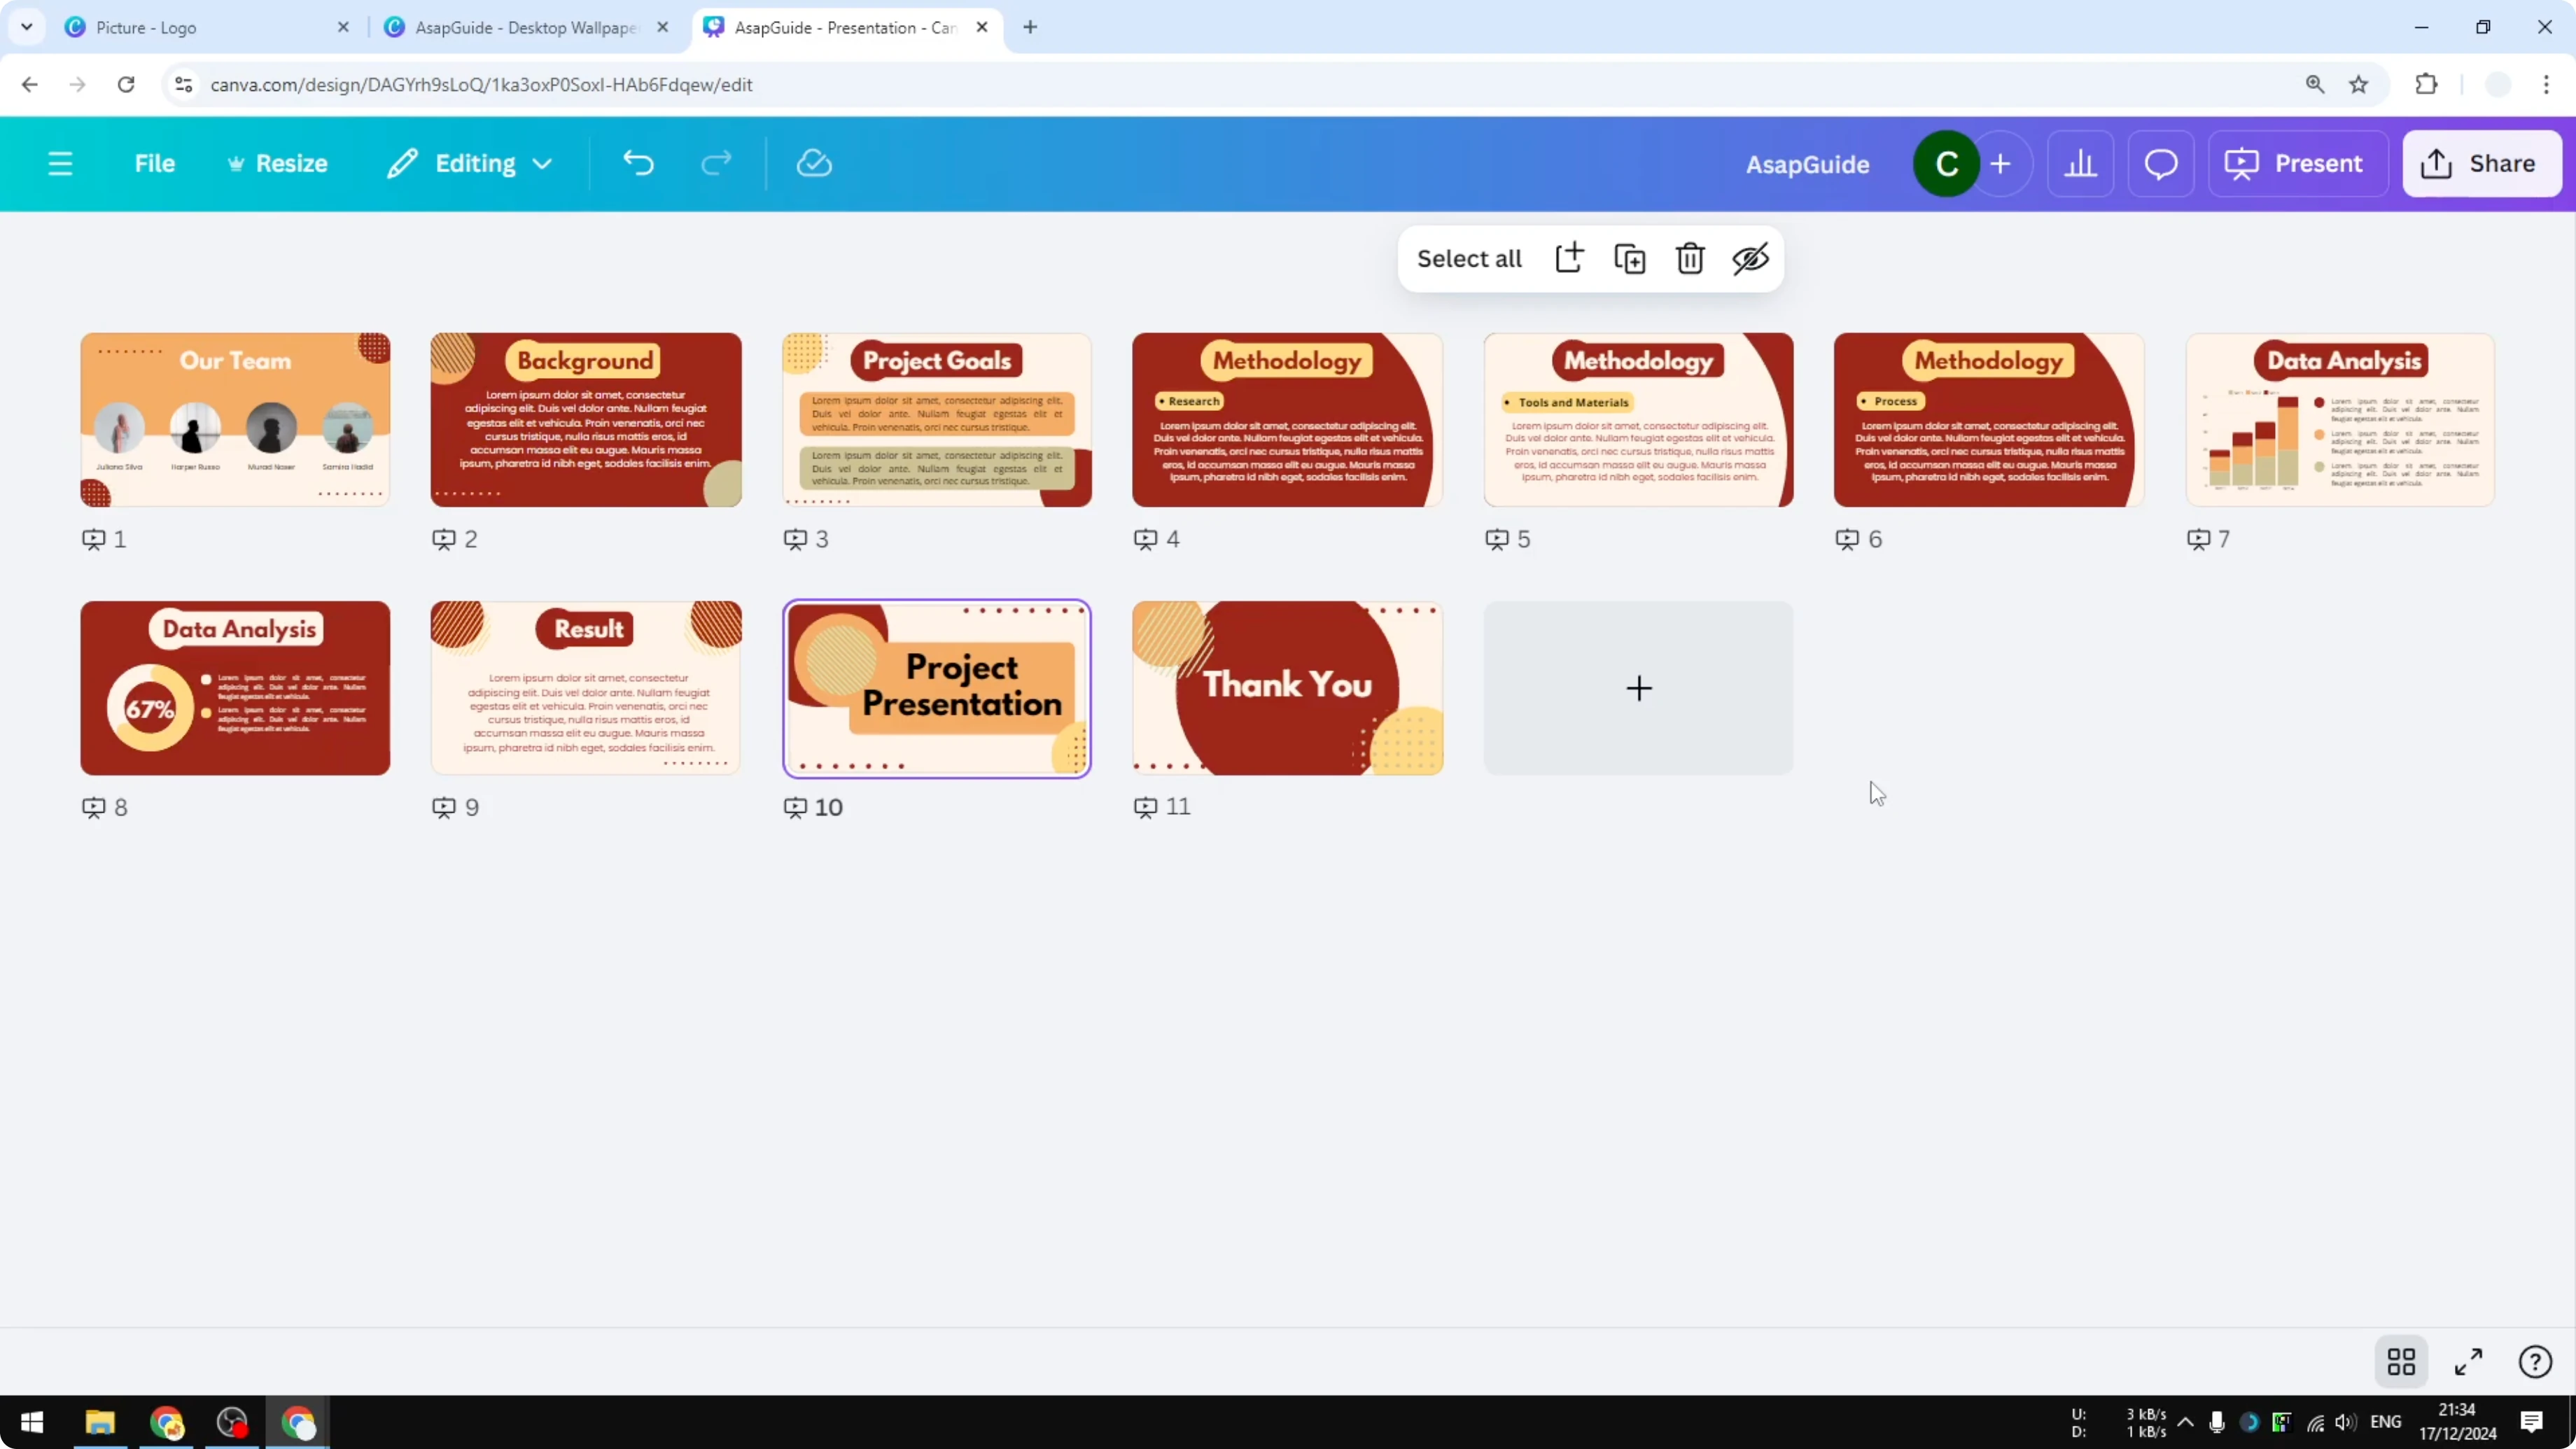Check cloud save status icon
Image resolution: width=2576 pixels, height=1449 pixels.
[x=814, y=163]
